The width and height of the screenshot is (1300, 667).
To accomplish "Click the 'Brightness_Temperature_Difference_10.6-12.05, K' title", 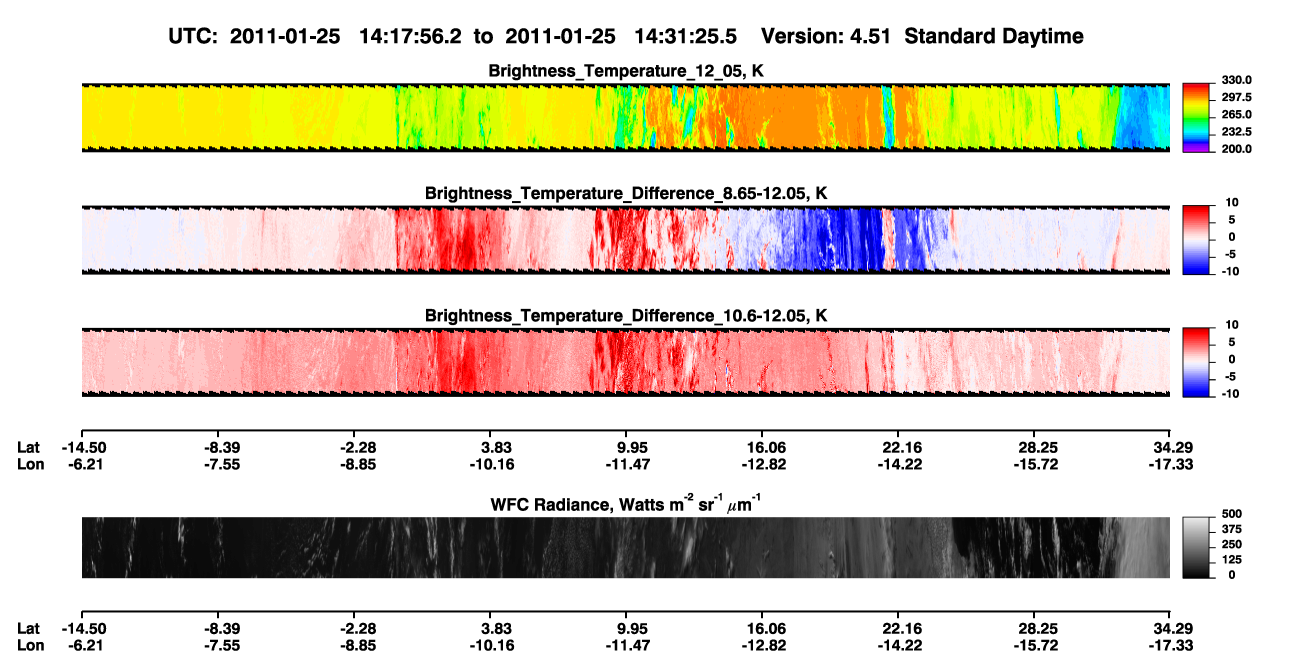I will coord(626,315).
